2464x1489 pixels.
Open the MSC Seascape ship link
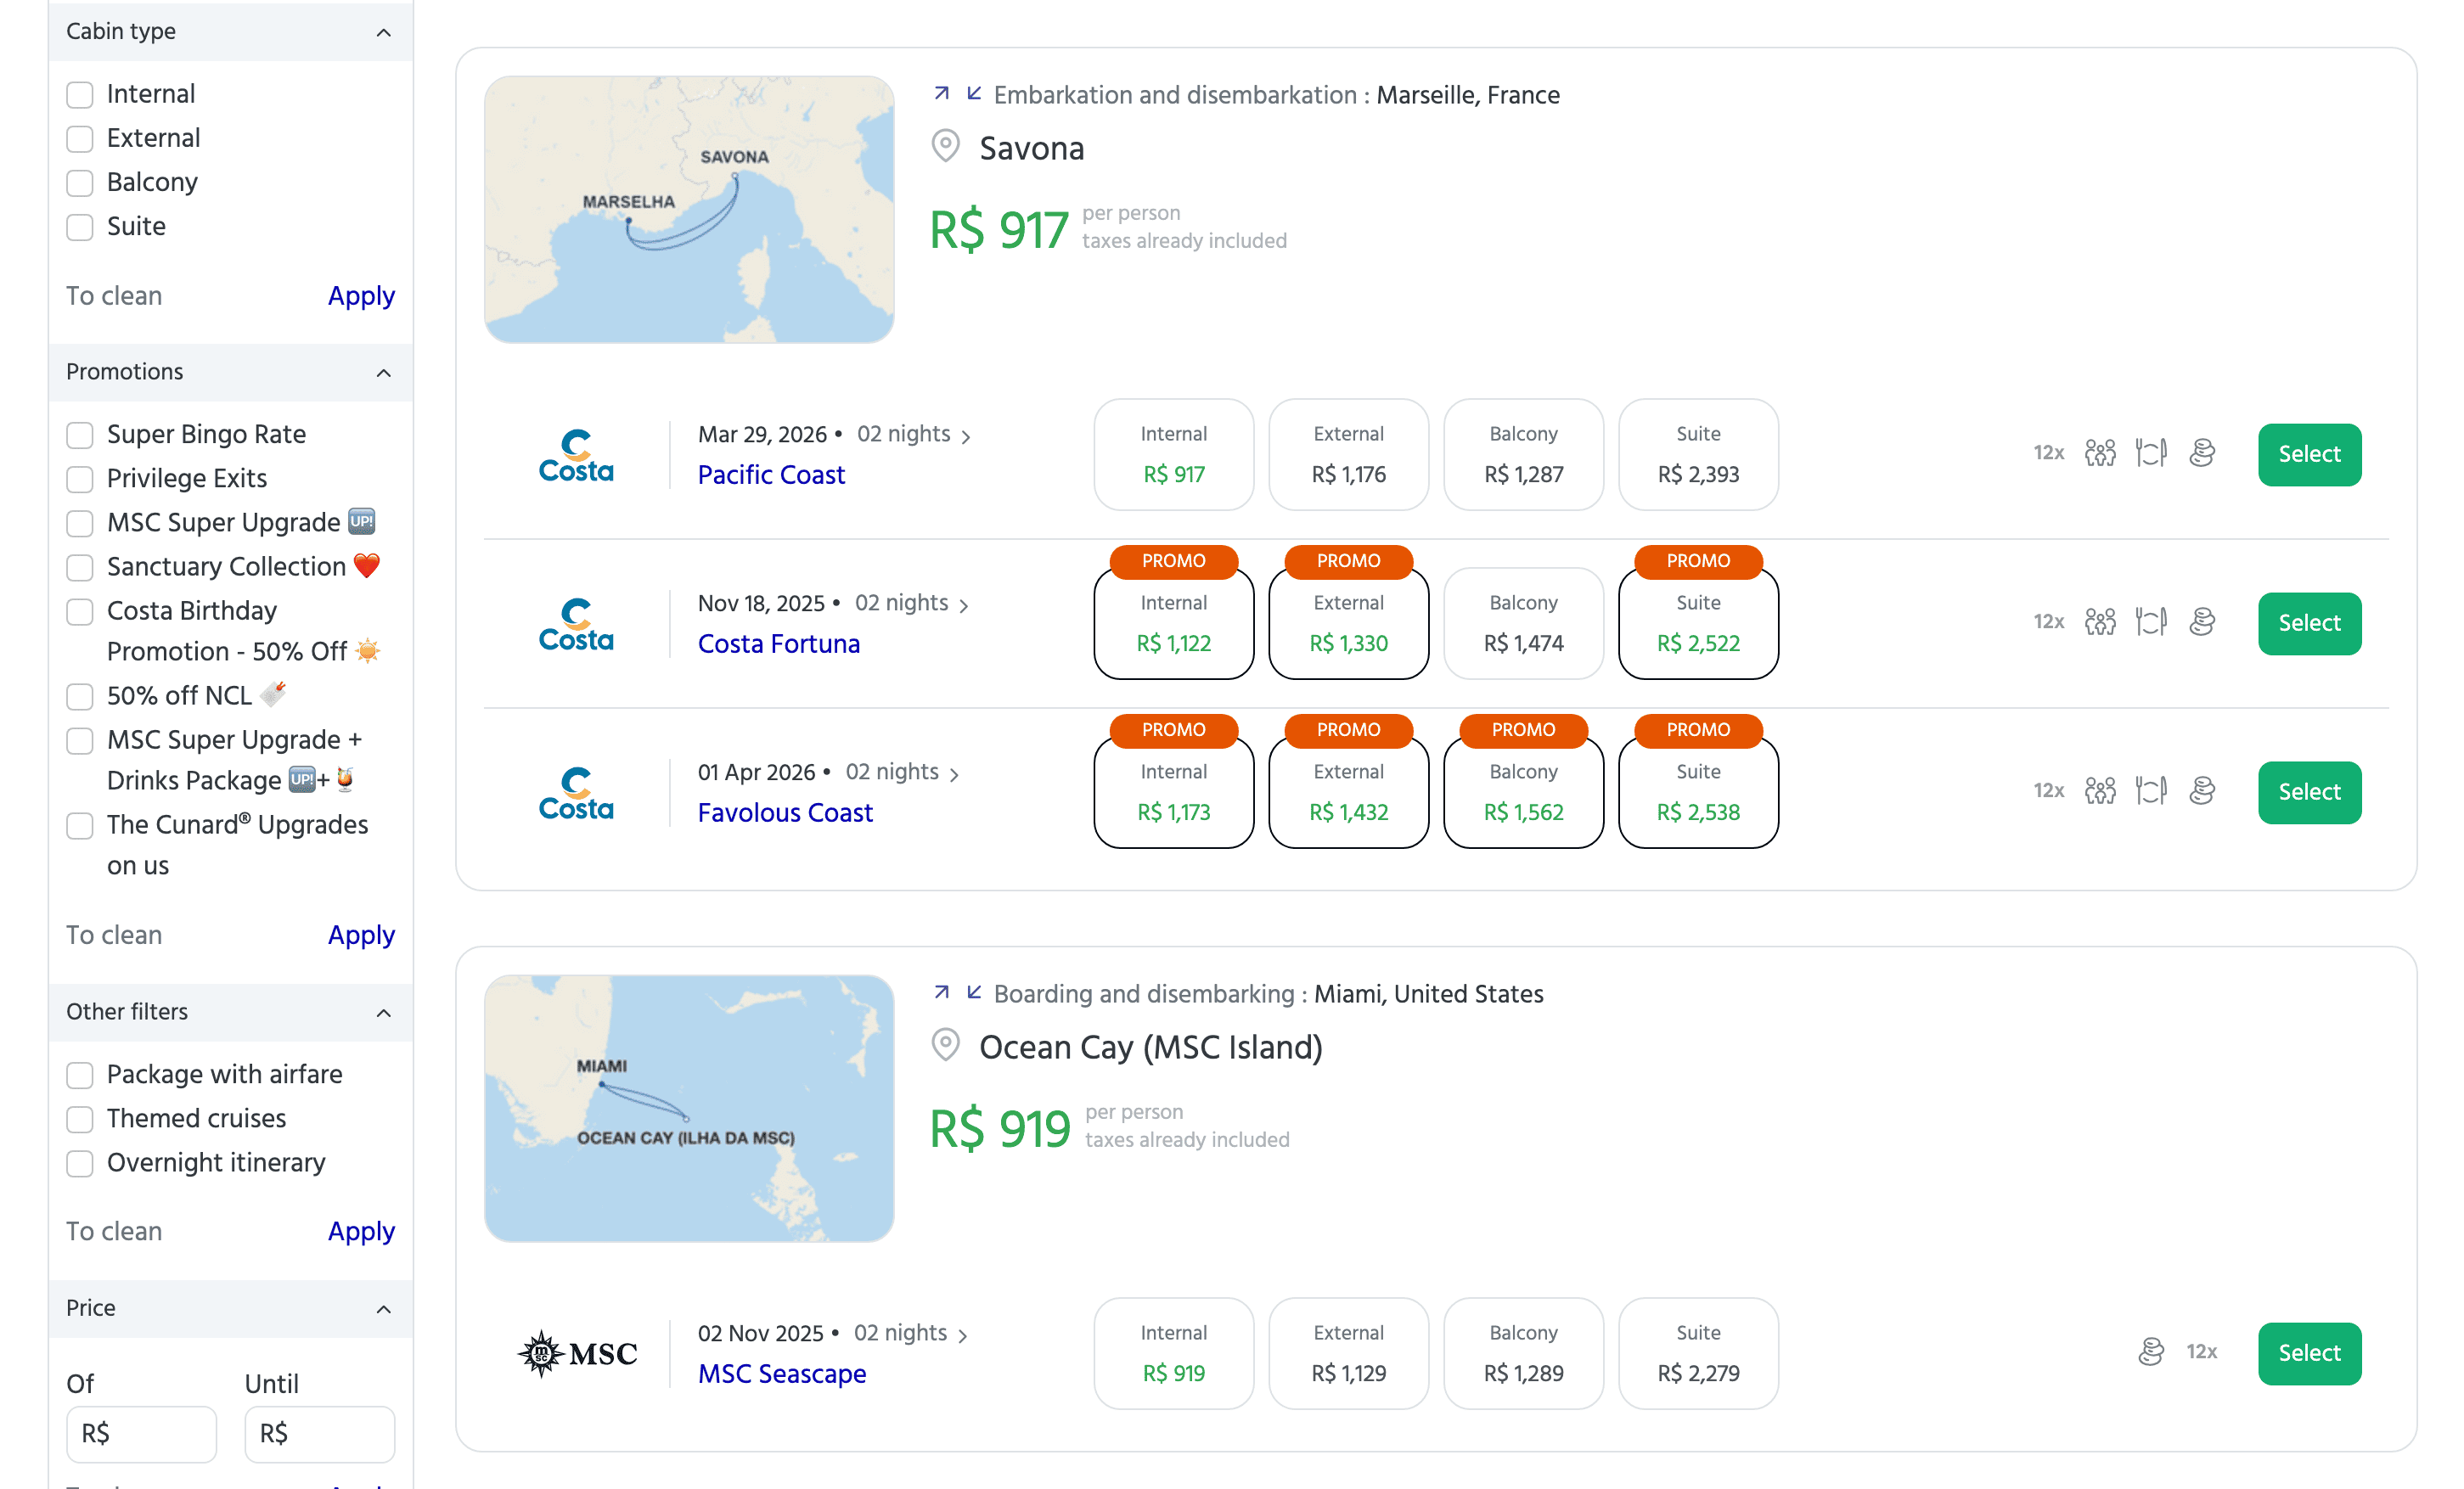tap(781, 1374)
